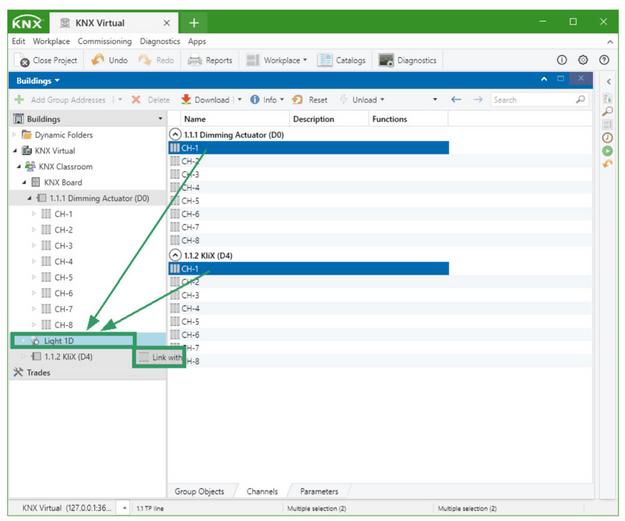The image size is (625, 521).
Task: Click the Catalogs toolbar icon
Action: [325, 60]
